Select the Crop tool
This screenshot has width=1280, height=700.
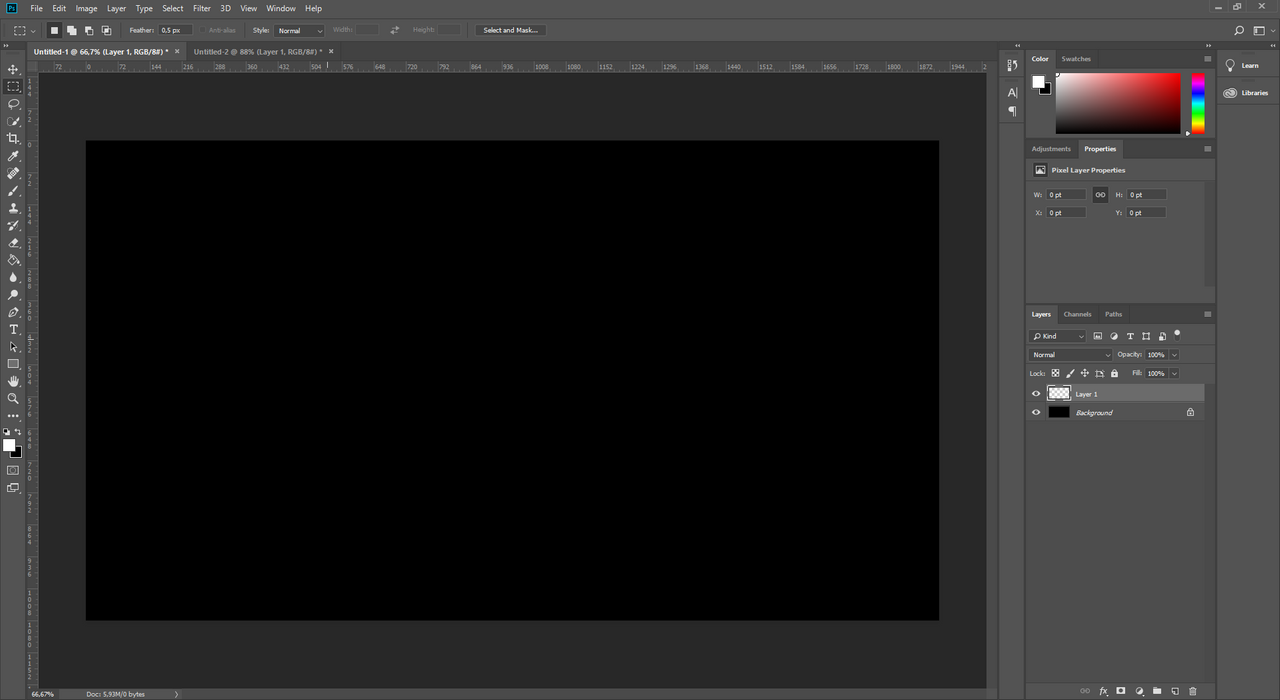click(13, 139)
